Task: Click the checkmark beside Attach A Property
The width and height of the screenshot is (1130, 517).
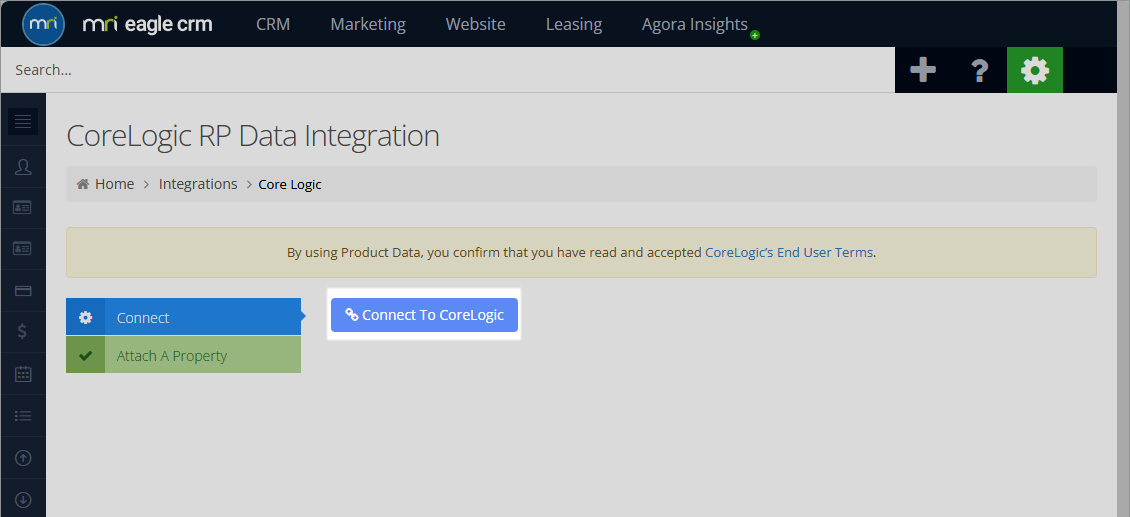Action: point(86,355)
